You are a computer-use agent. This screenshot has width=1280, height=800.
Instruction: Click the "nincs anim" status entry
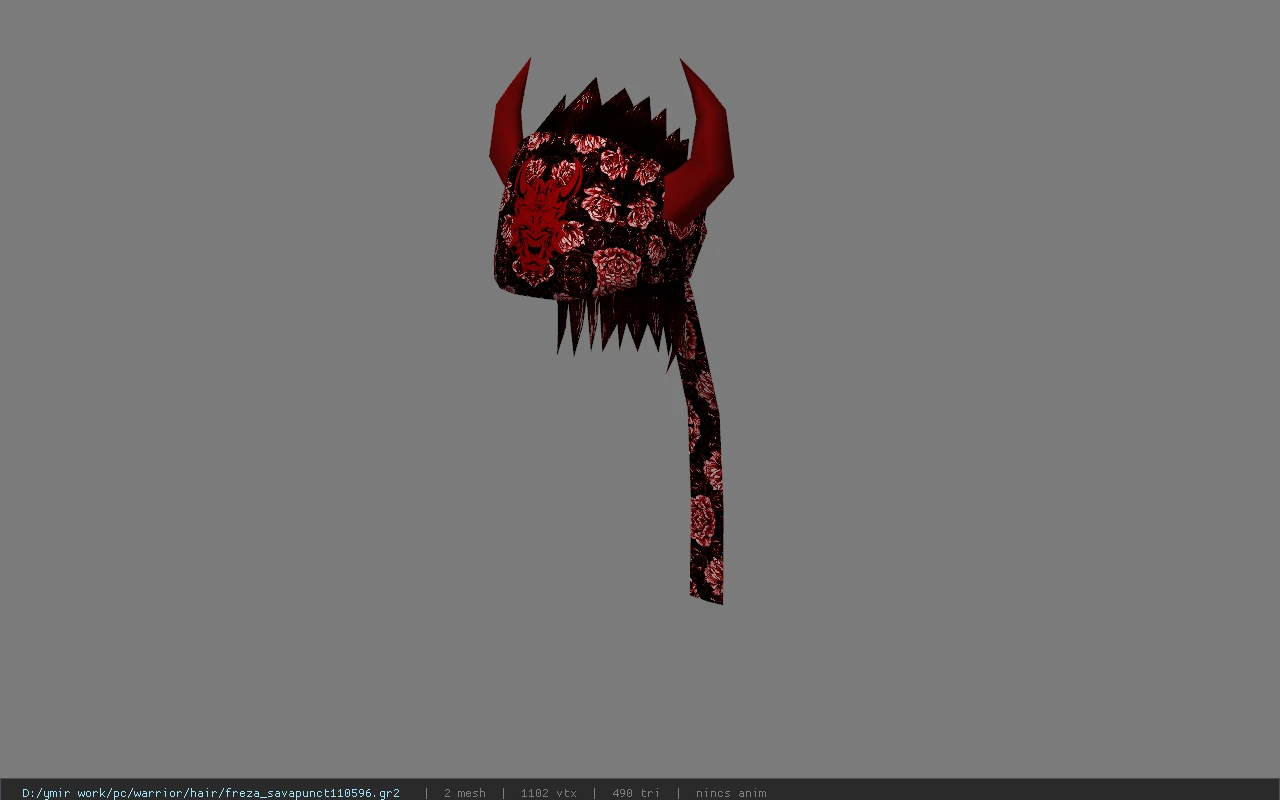pos(731,793)
